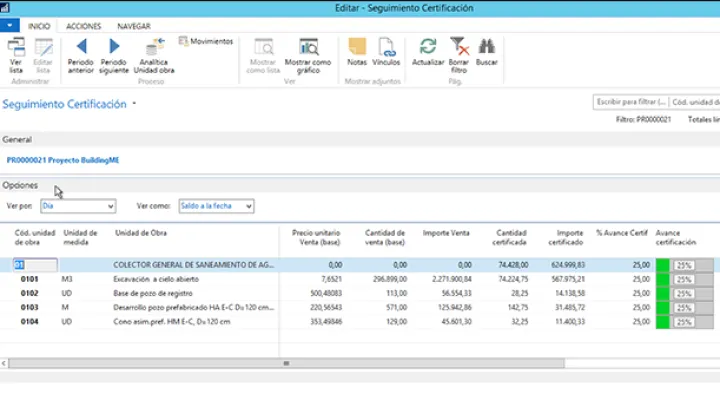The image size is (720, 407).
Task: Go to Periodo anterior
Action: pos(81,47)
